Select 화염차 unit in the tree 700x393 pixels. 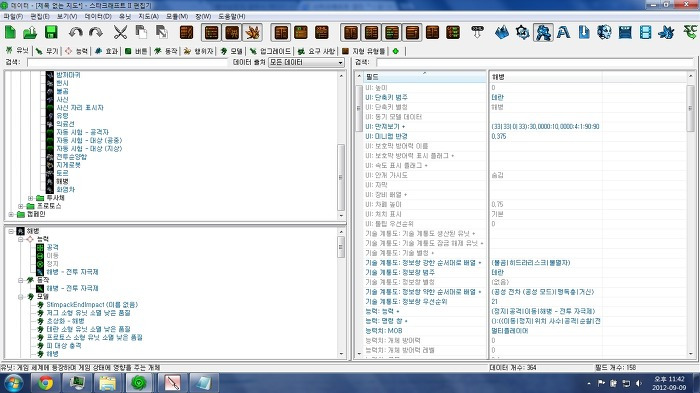(66, 190)
